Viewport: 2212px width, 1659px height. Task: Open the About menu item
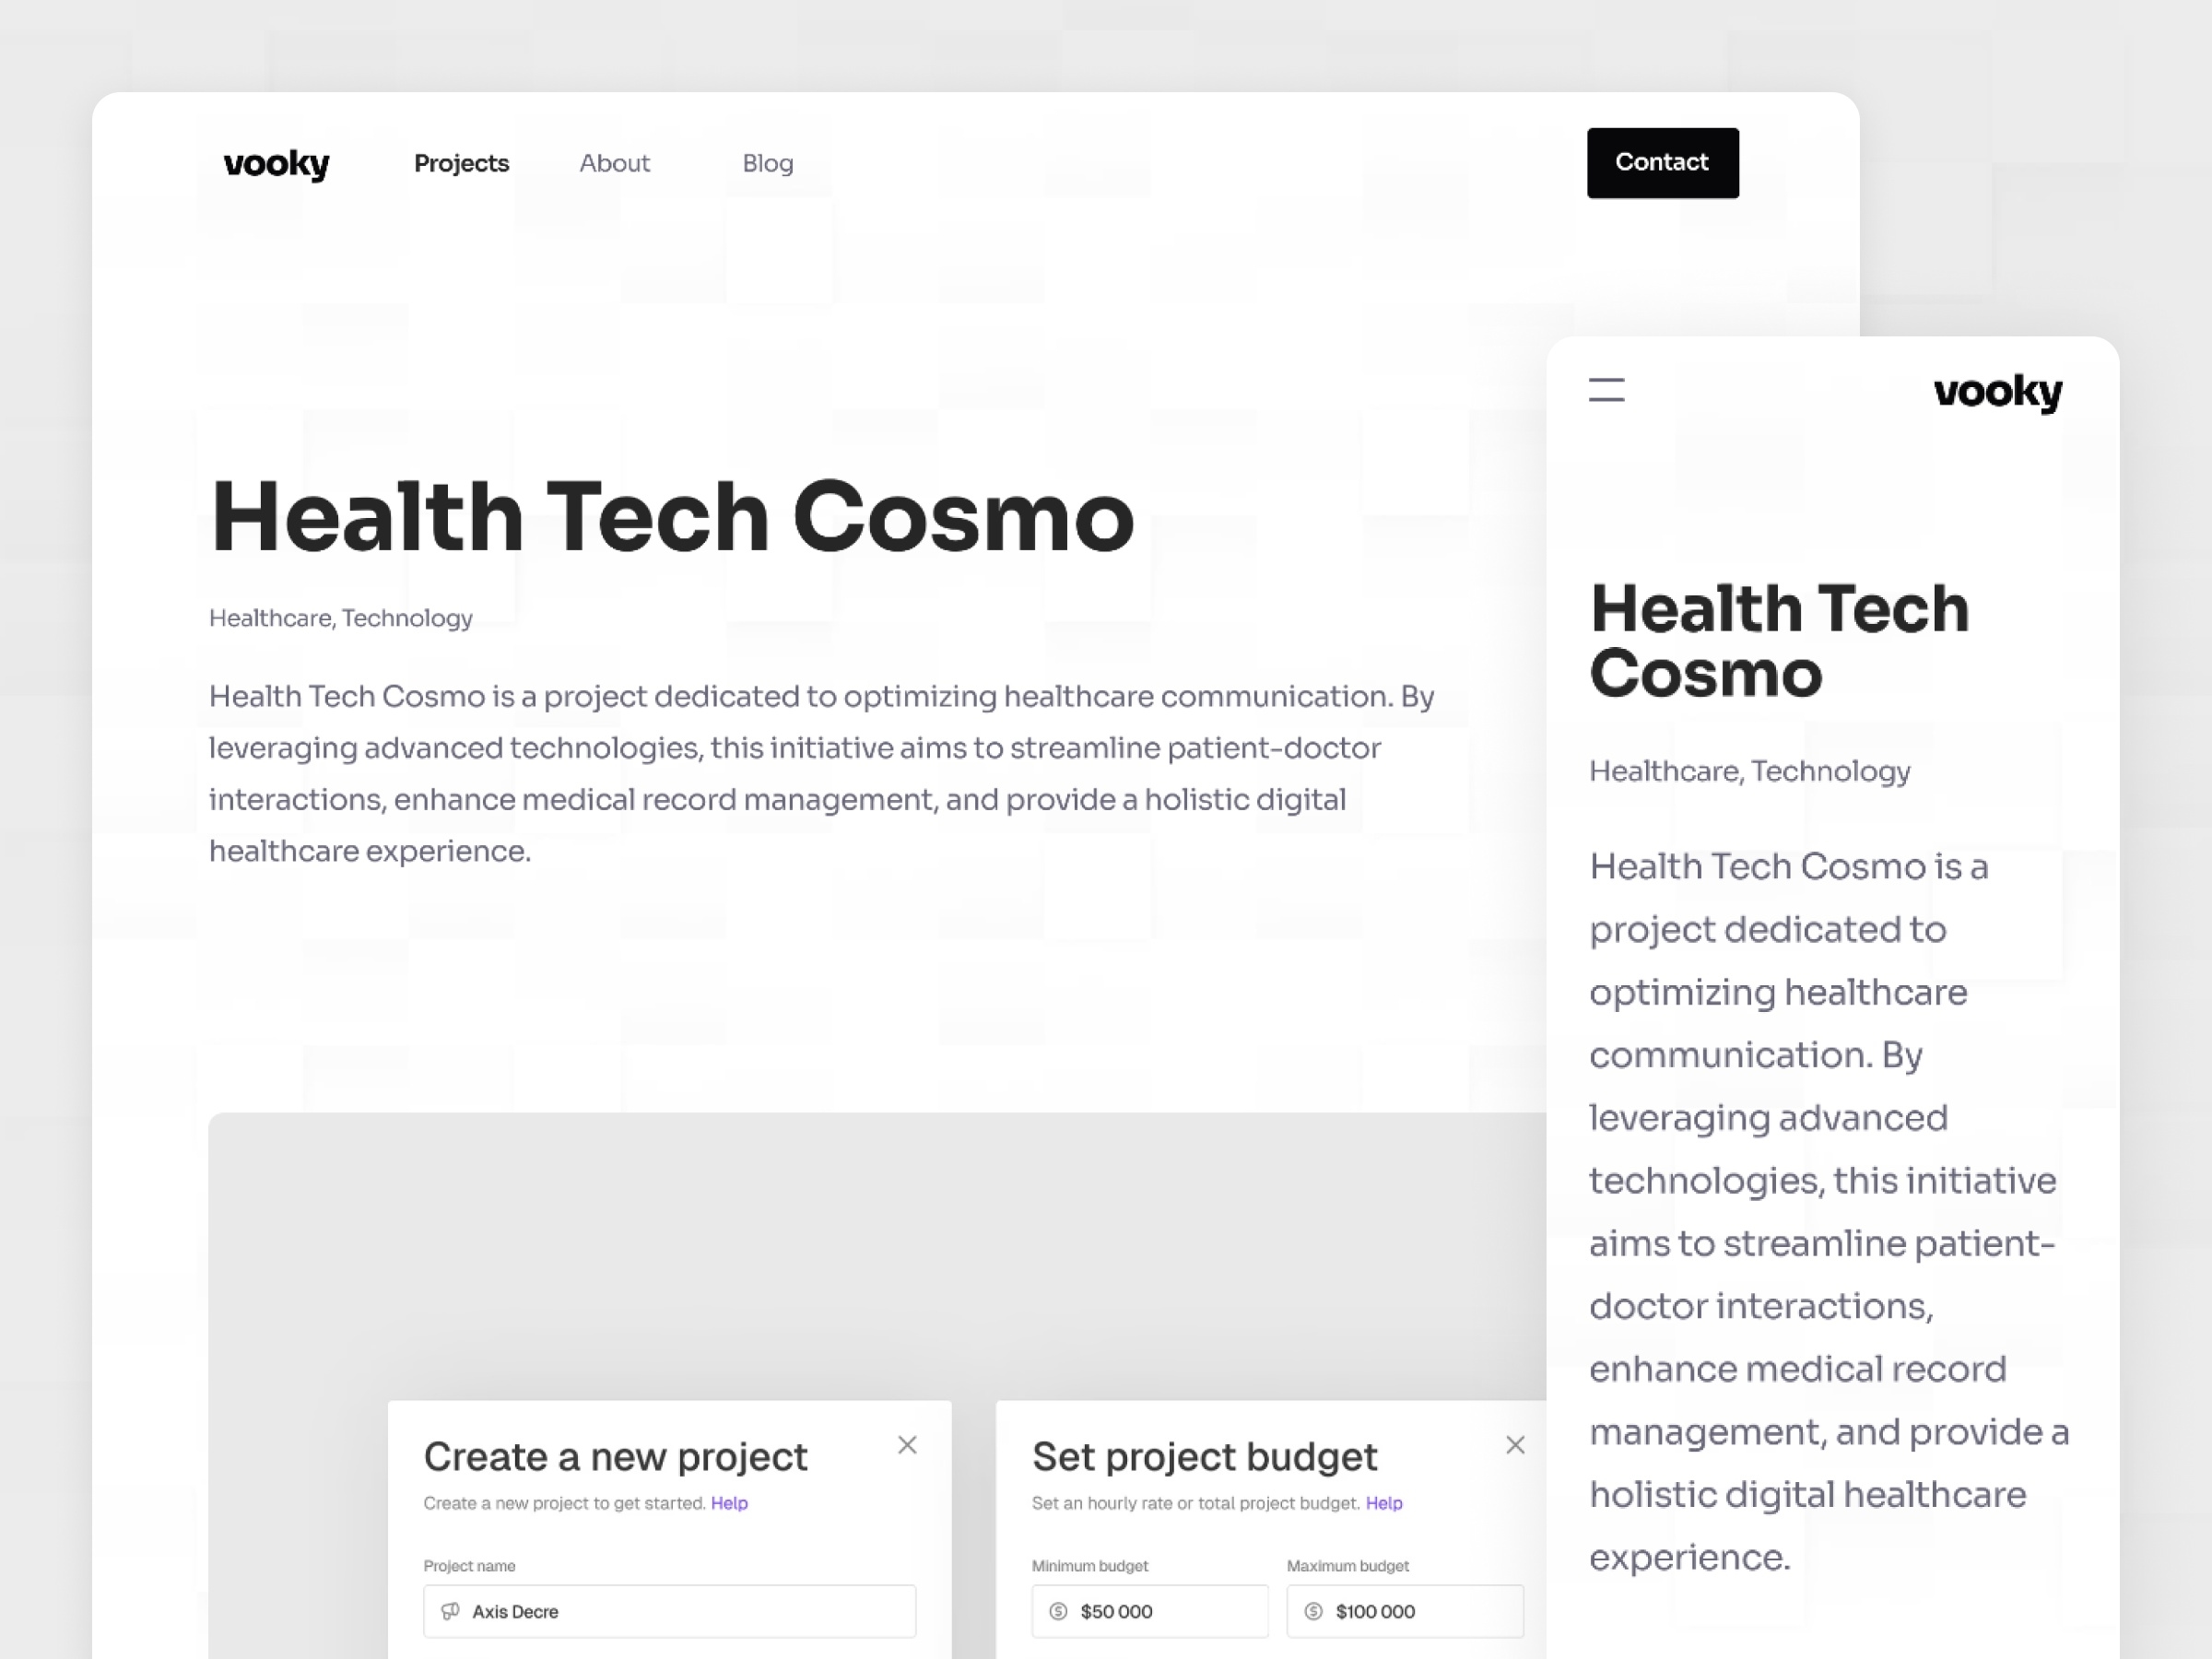point(613,162)
